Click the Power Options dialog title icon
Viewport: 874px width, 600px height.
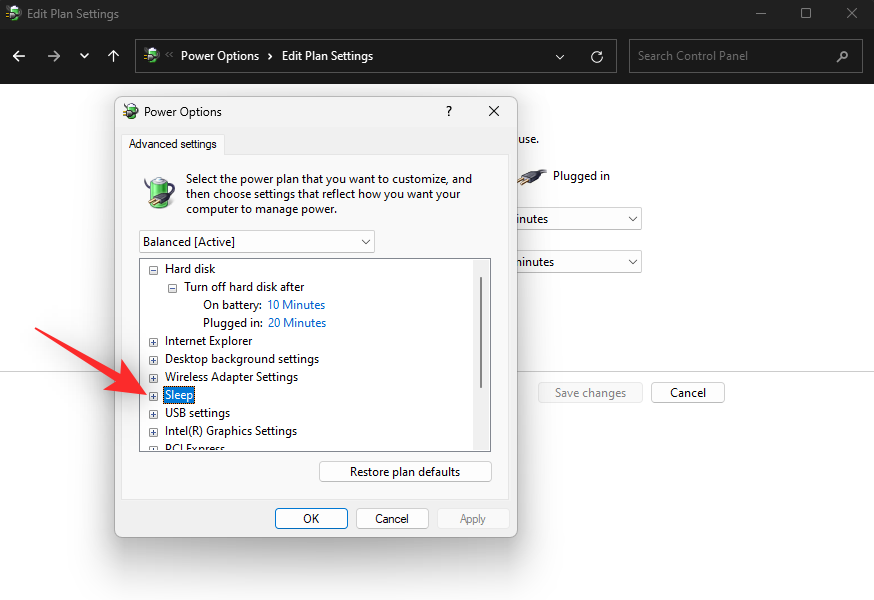131,111
